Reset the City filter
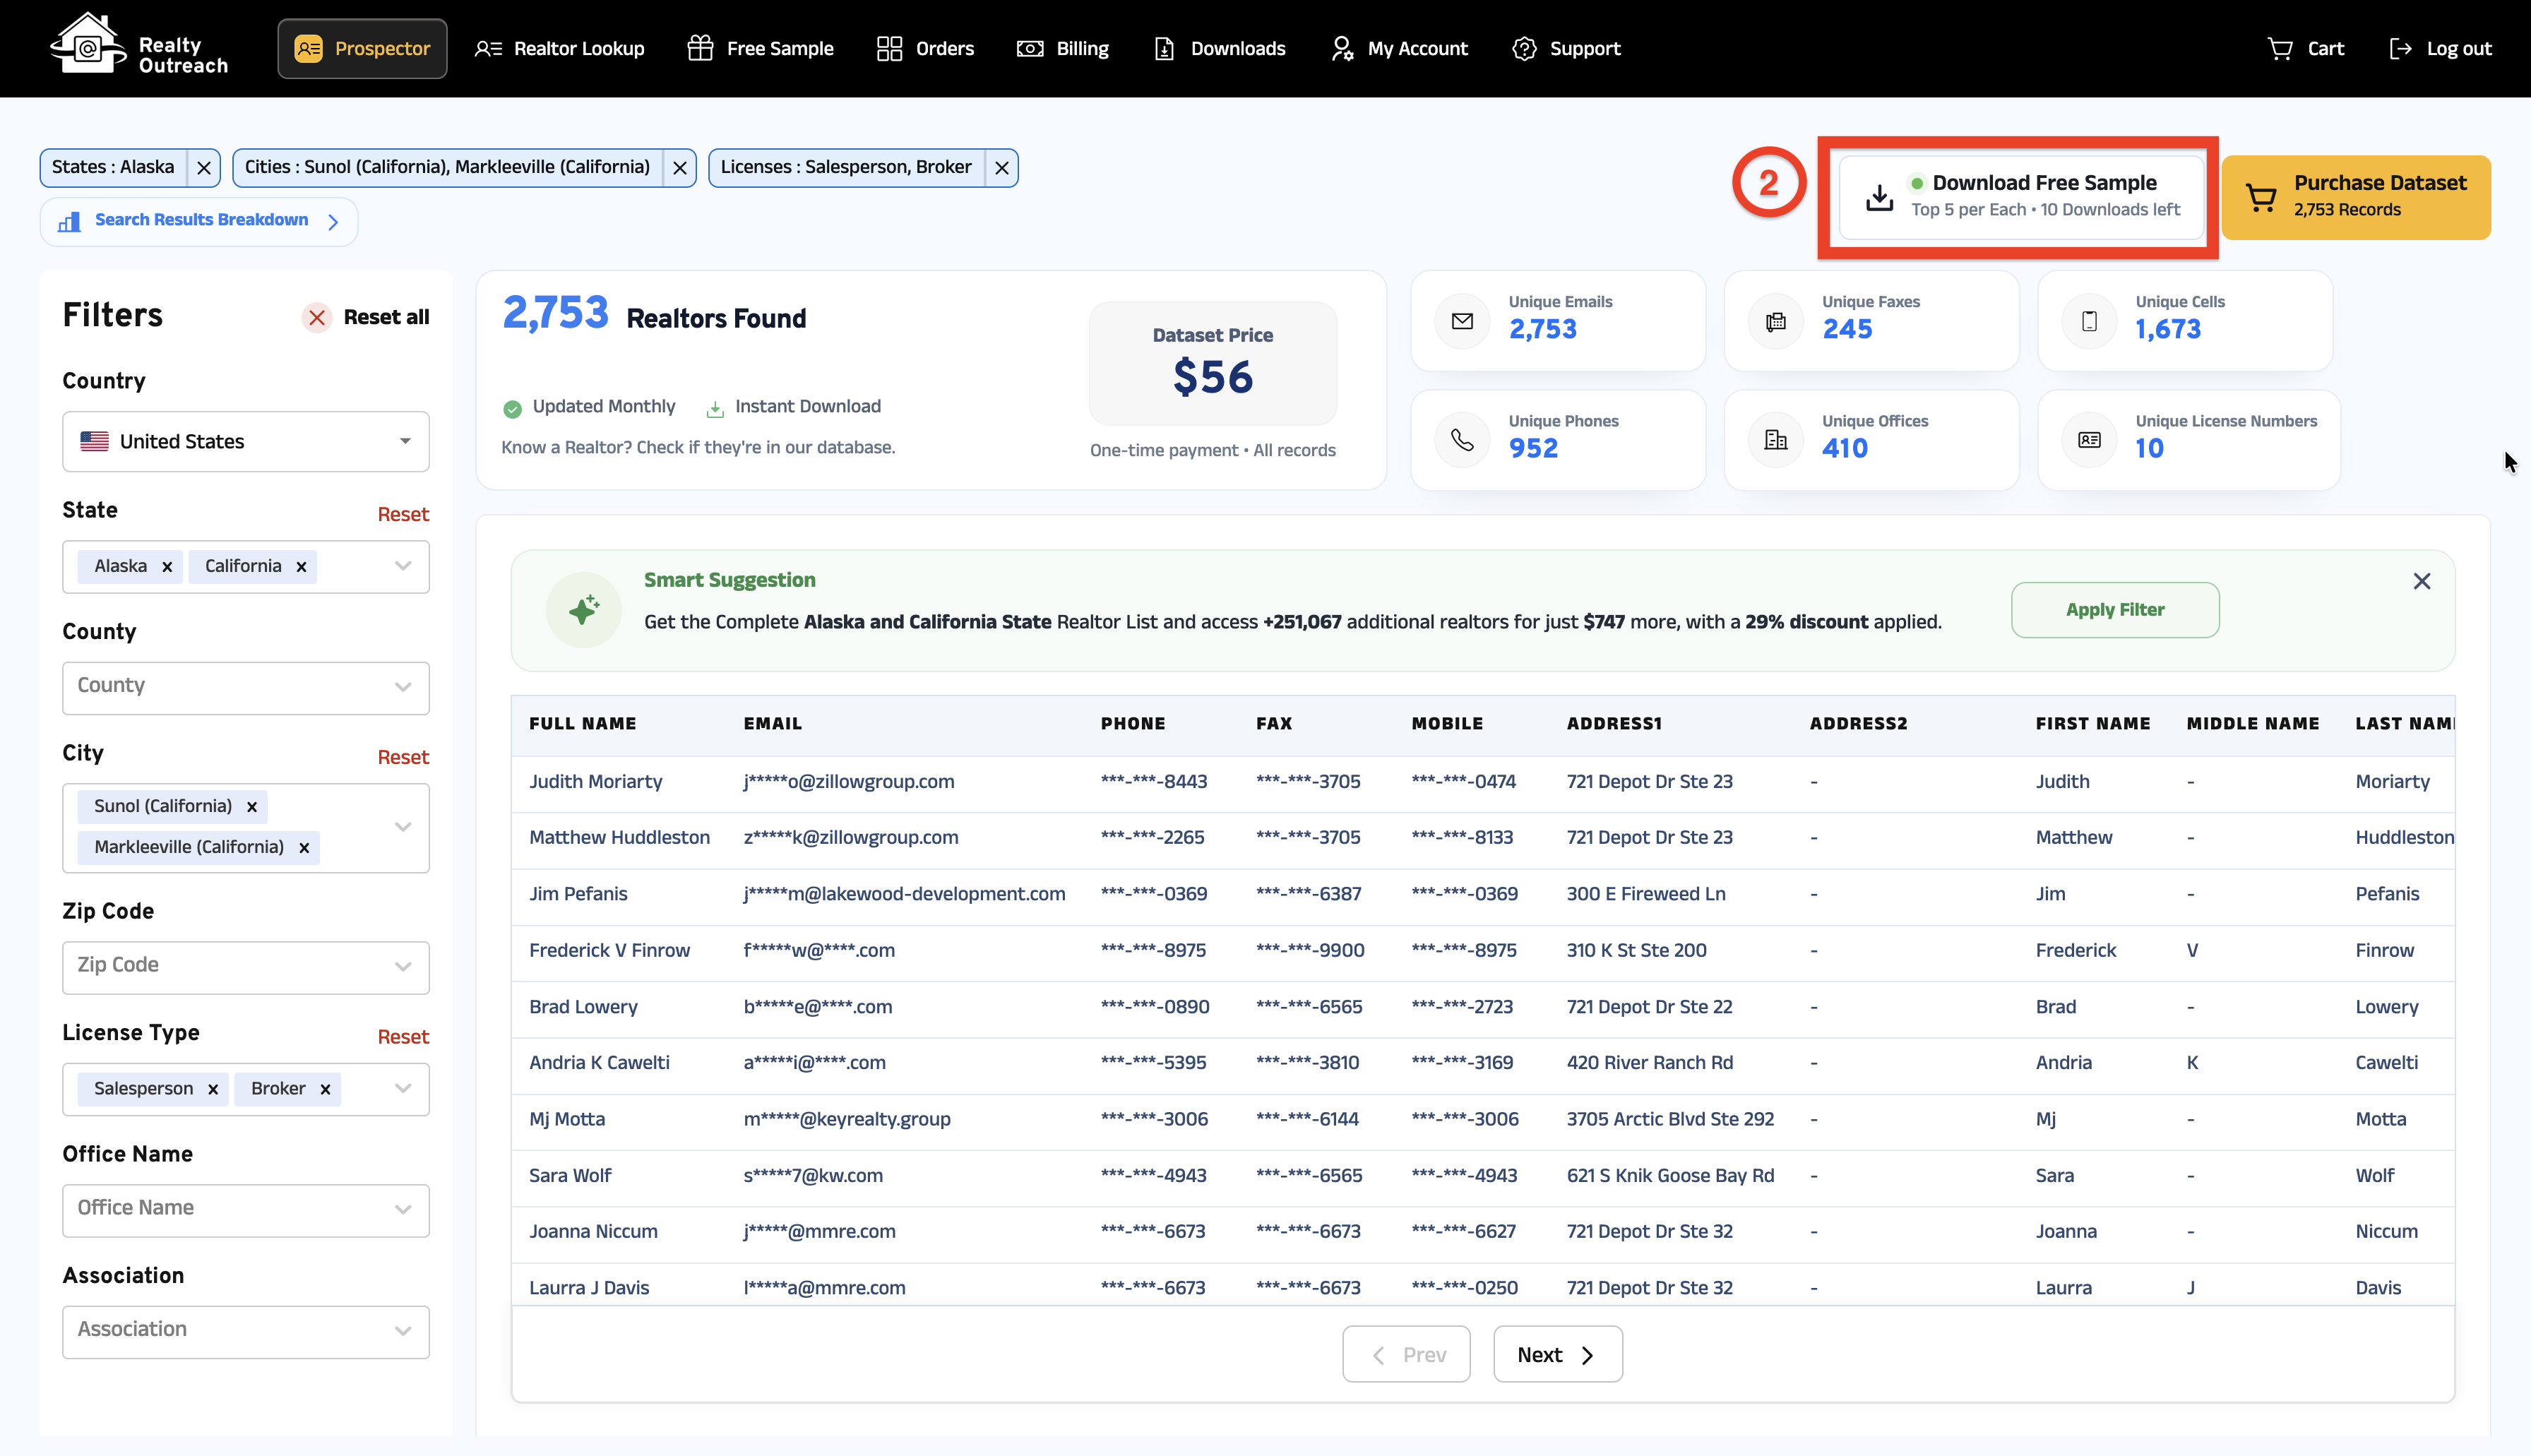 (403, 758)
